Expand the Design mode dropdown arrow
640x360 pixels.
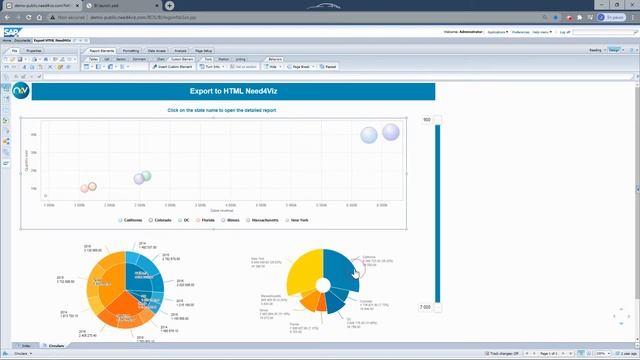click(623, 50)
